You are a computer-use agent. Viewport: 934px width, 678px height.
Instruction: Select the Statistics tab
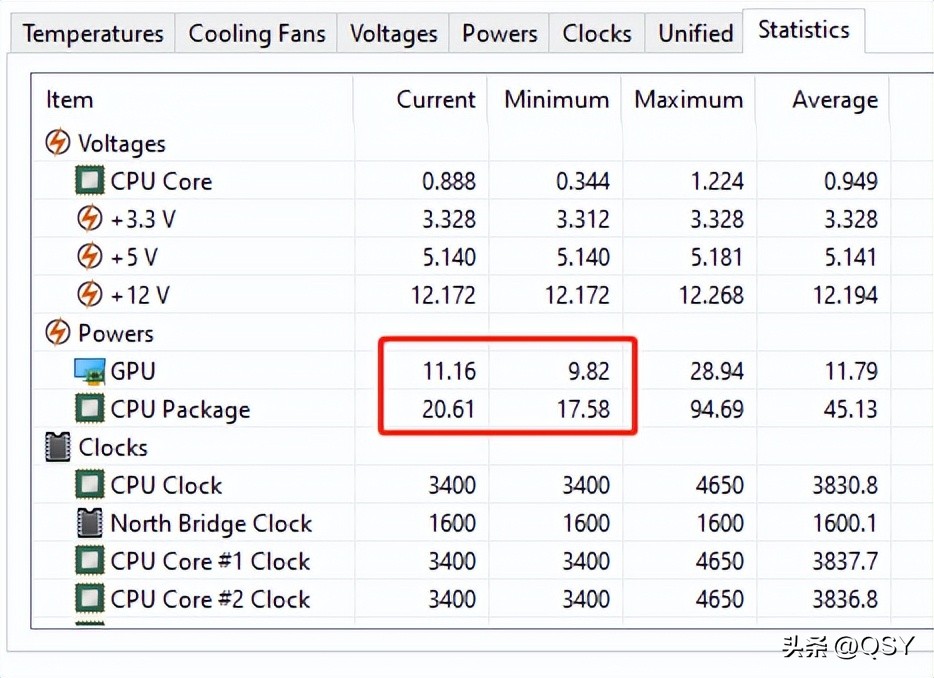[x=804, y=30]
